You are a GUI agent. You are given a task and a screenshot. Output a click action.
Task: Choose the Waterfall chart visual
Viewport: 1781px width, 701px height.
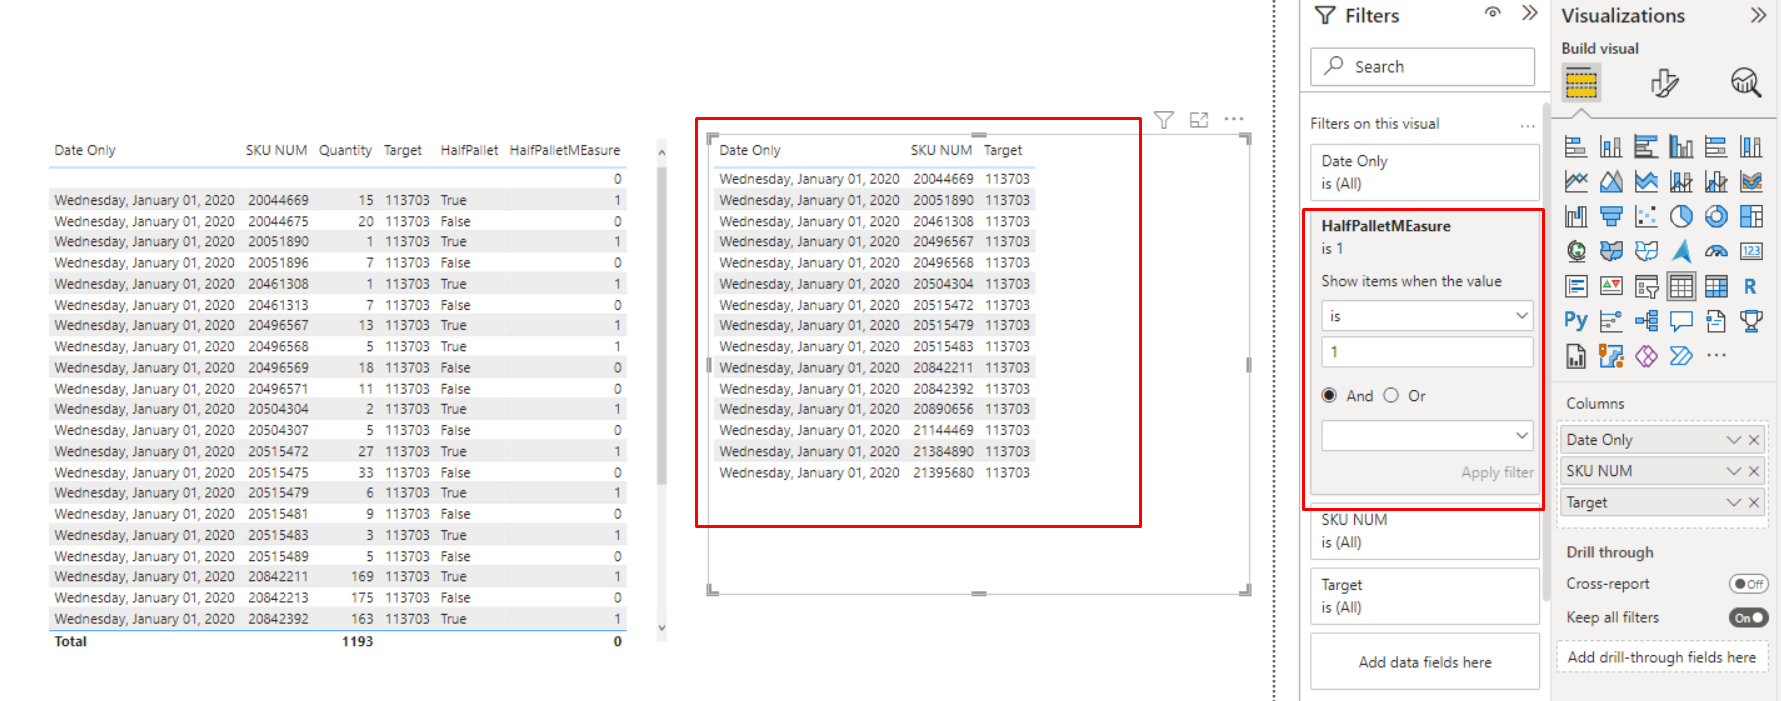tap(1576, 216)
